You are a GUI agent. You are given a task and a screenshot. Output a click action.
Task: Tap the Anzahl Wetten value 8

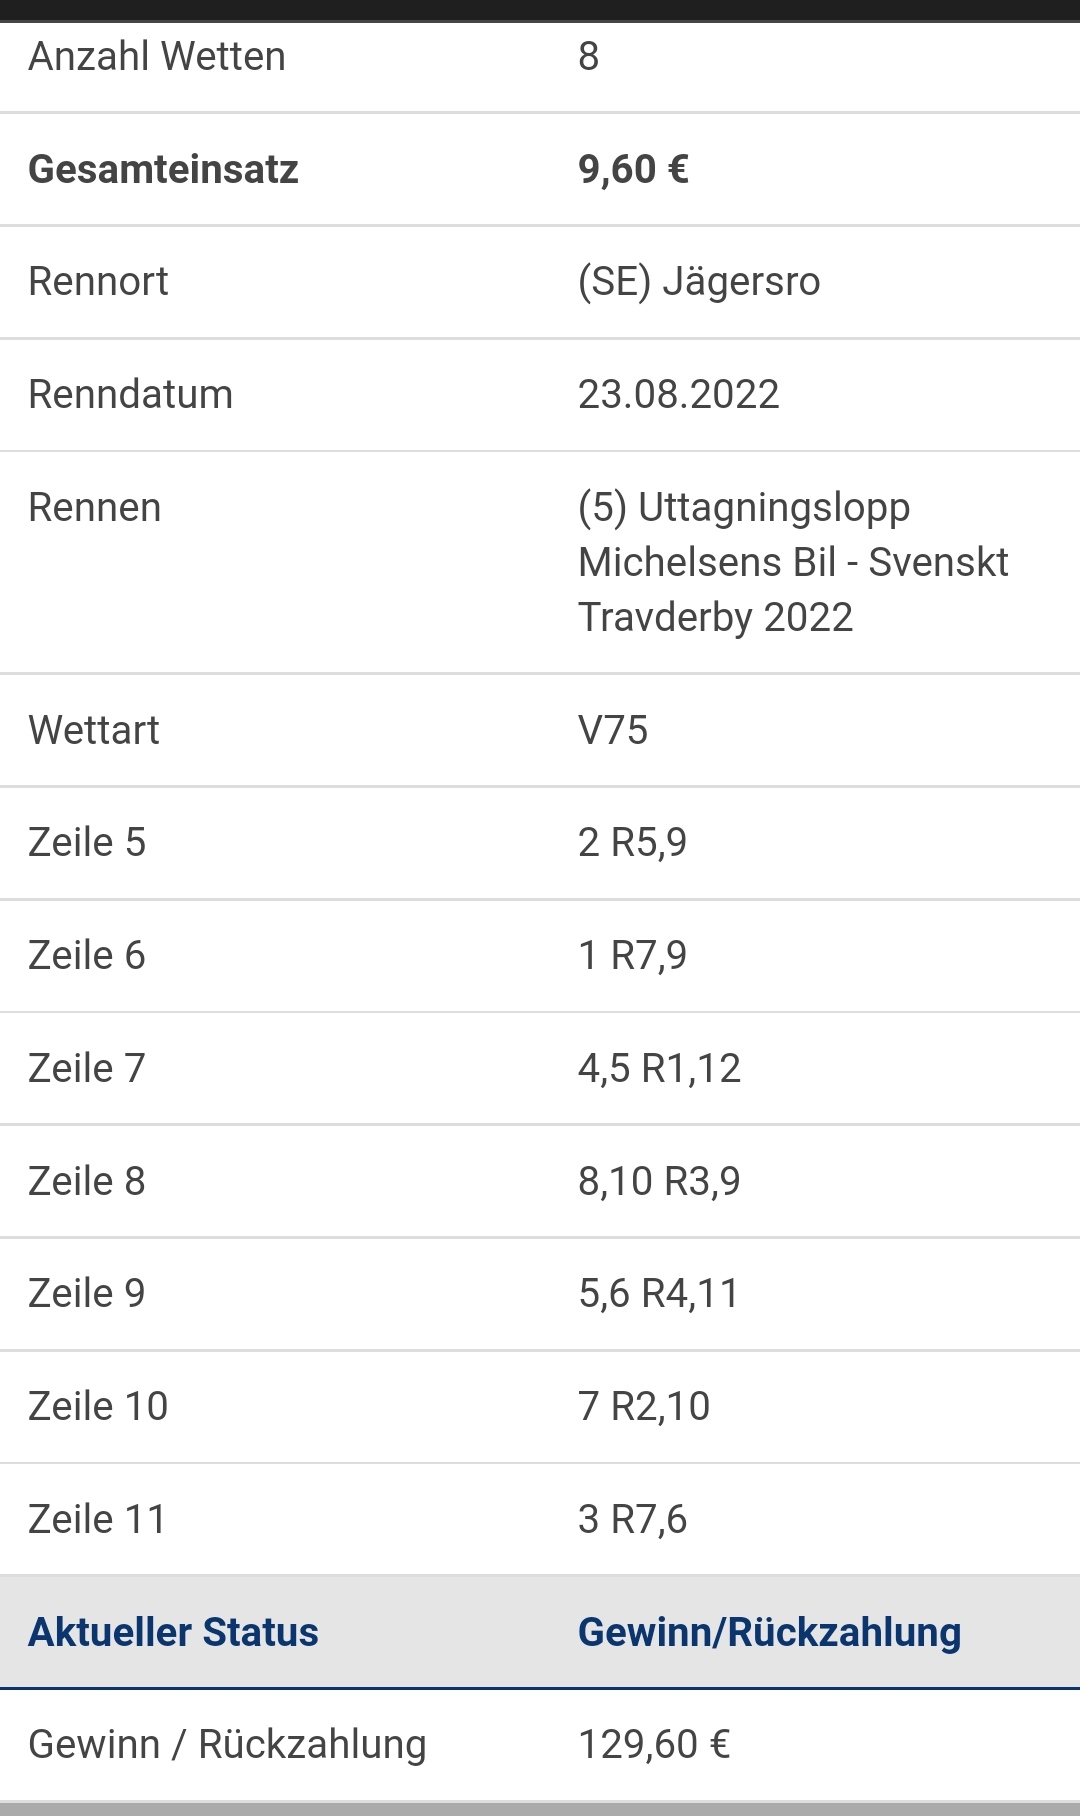588,57
